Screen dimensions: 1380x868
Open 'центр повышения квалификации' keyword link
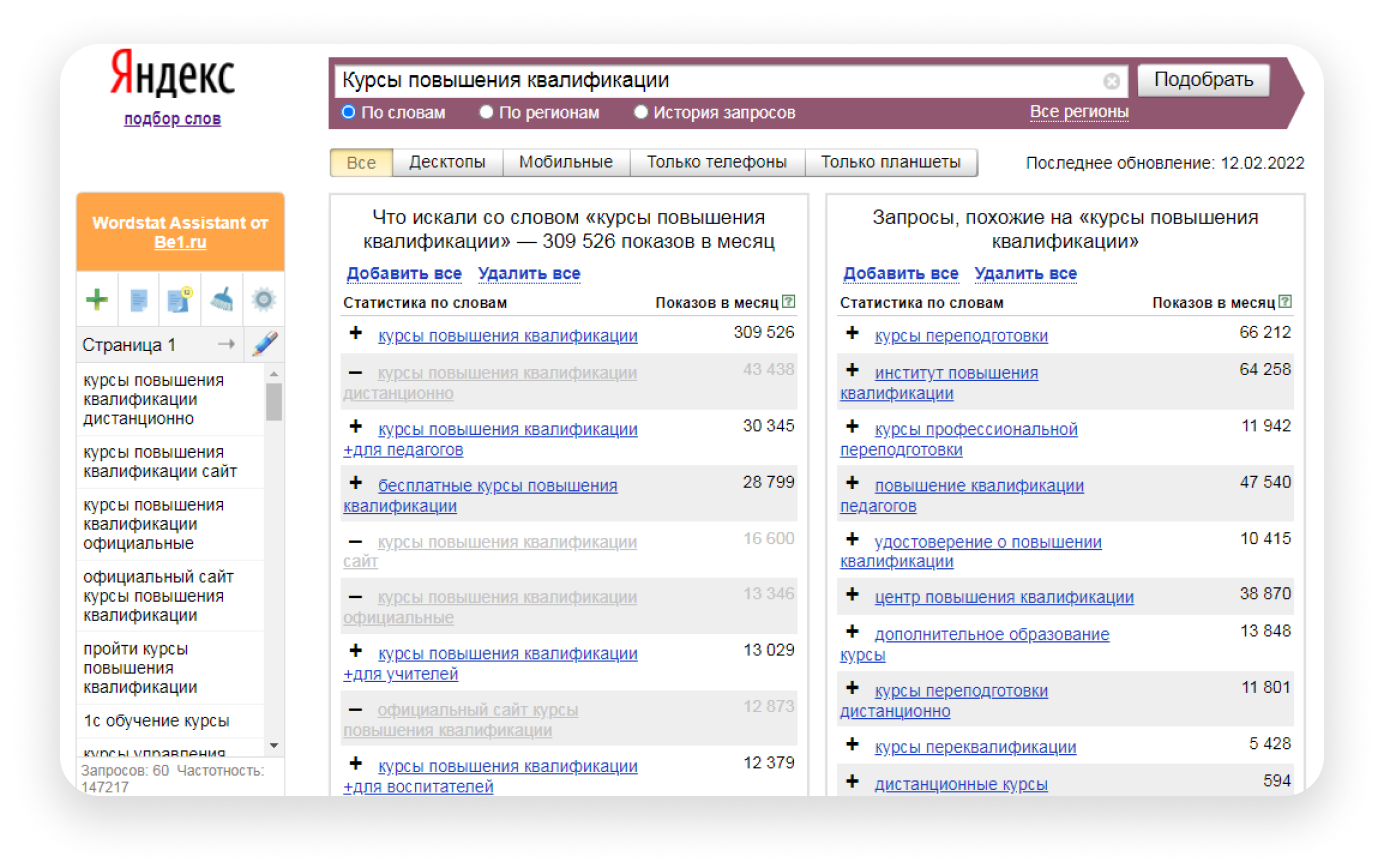[1004, 598]
